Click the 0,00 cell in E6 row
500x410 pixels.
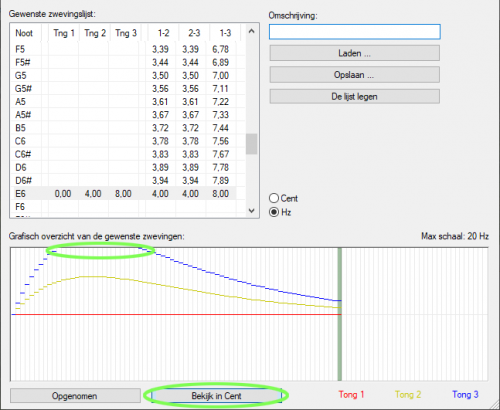point(63,194)
